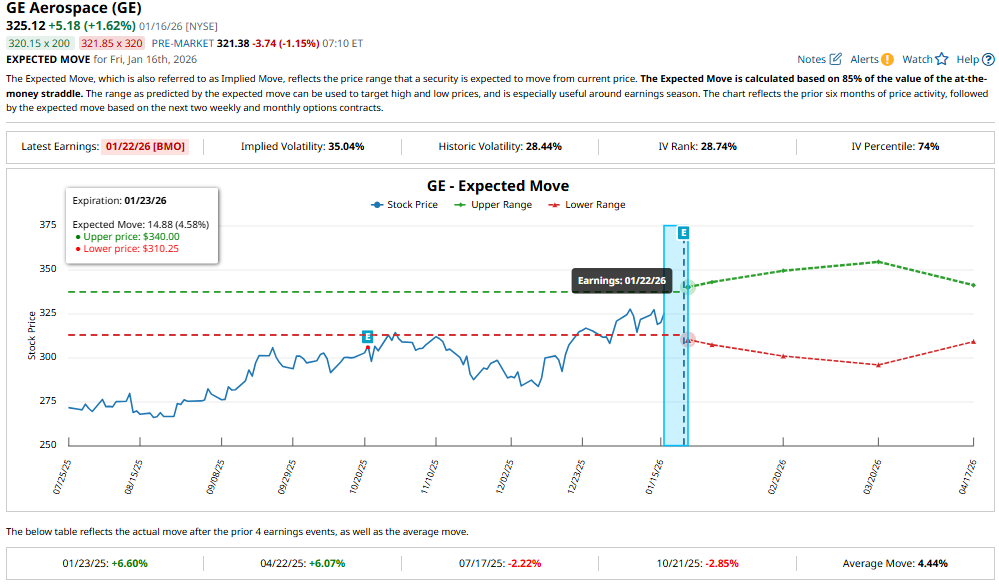Click the red ask box 321.85 x 320

tap(112, 43)
